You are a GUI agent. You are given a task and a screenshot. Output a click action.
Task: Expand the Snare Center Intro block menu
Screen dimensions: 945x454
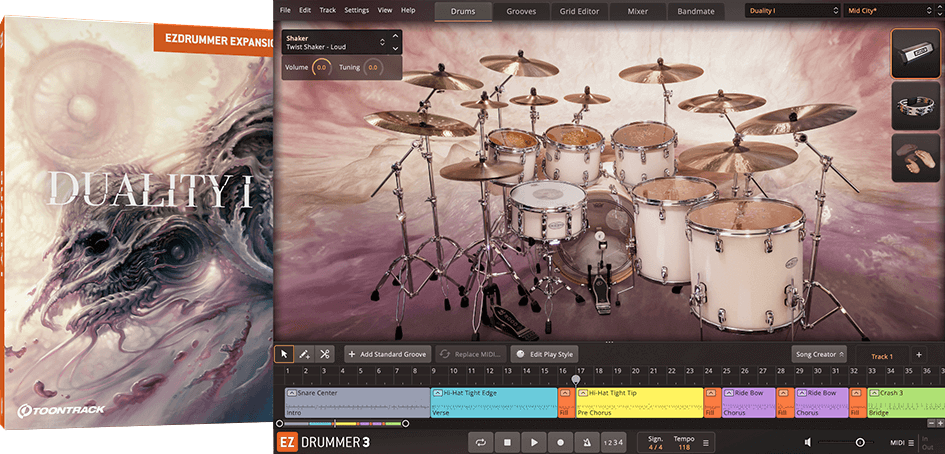(x=292, y=393)
